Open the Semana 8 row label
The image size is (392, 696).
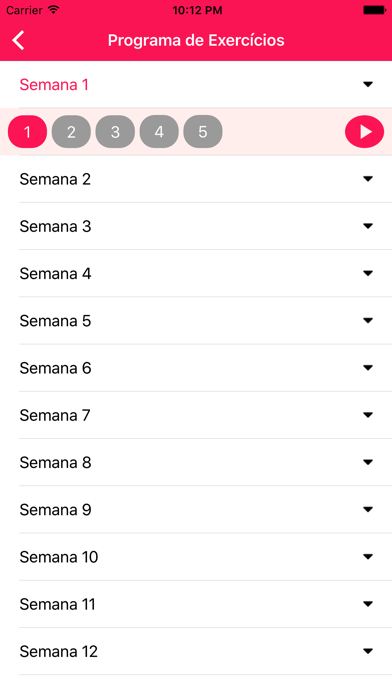pos(55,463)
